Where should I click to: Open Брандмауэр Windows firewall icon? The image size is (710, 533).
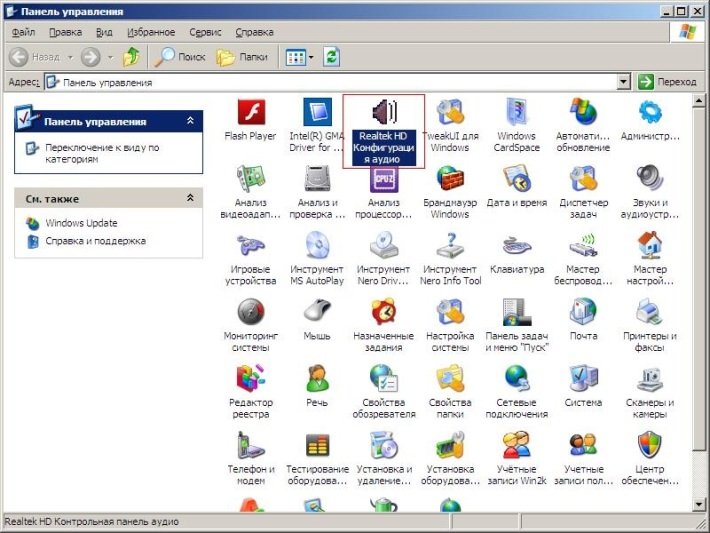tap(450, 180)
